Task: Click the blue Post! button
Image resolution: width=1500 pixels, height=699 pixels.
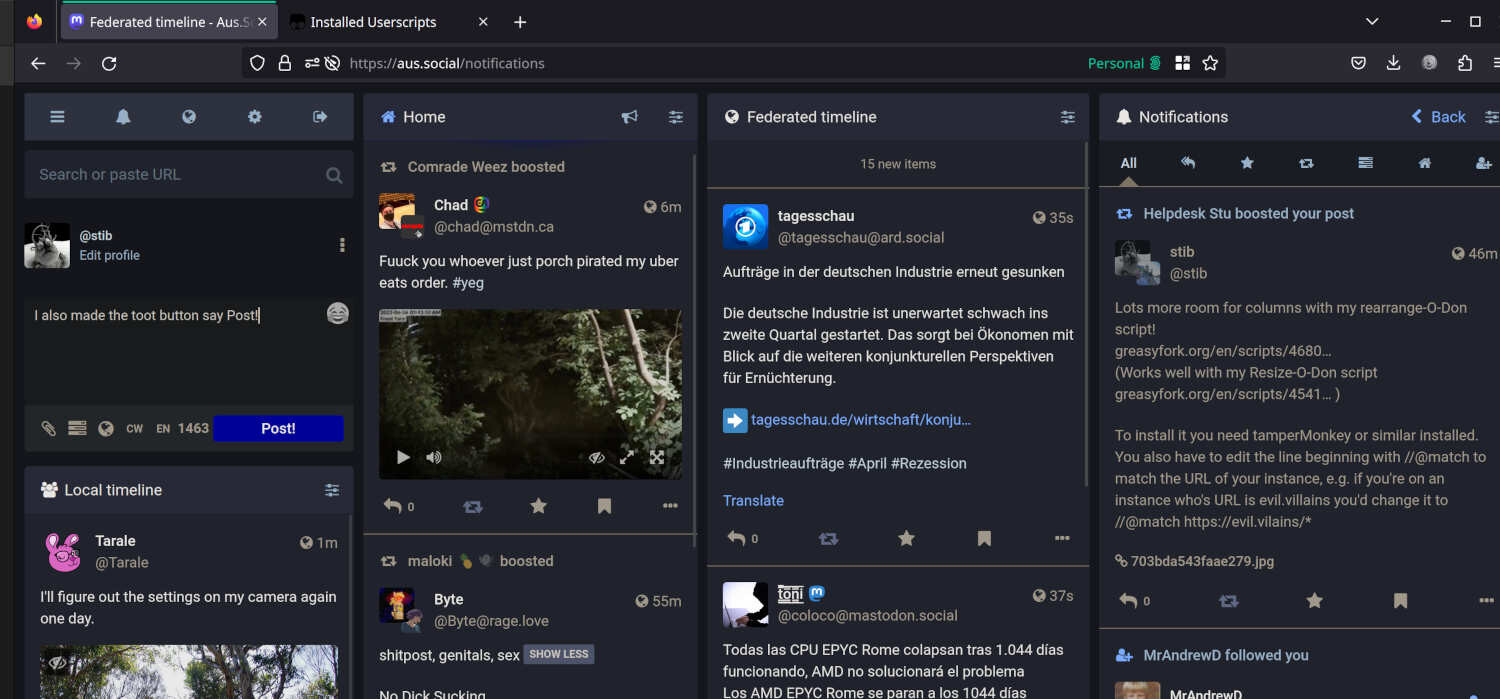Action: coord(278,428)
